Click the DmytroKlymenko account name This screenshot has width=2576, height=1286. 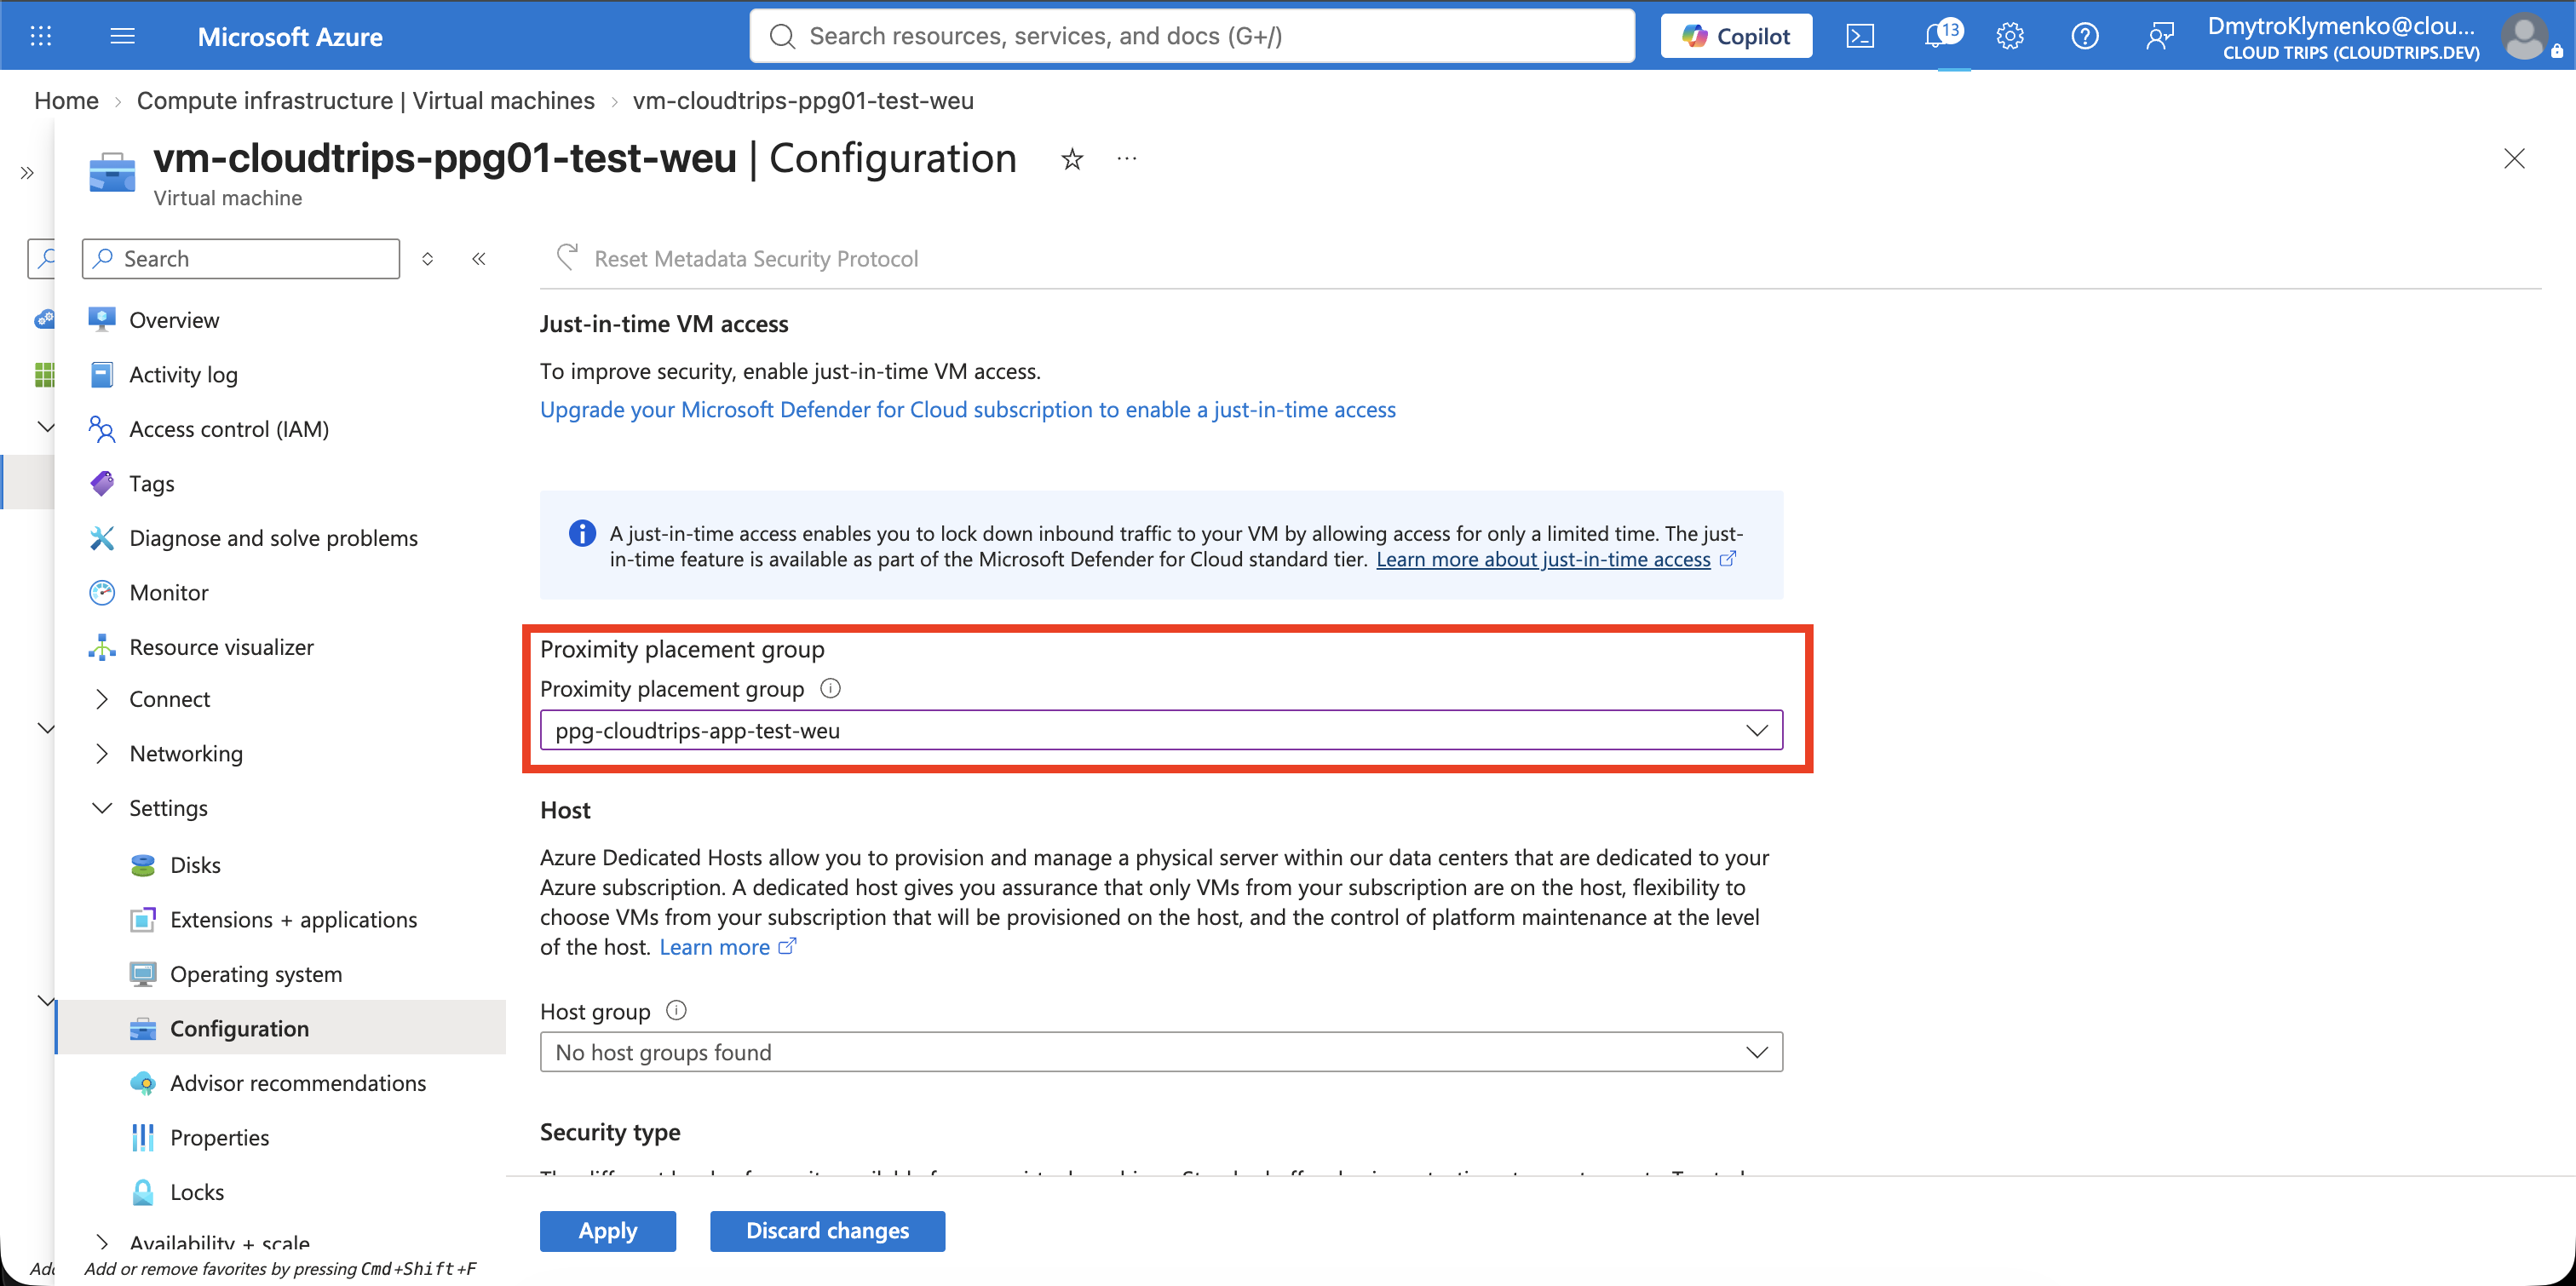click(2341, 26)
